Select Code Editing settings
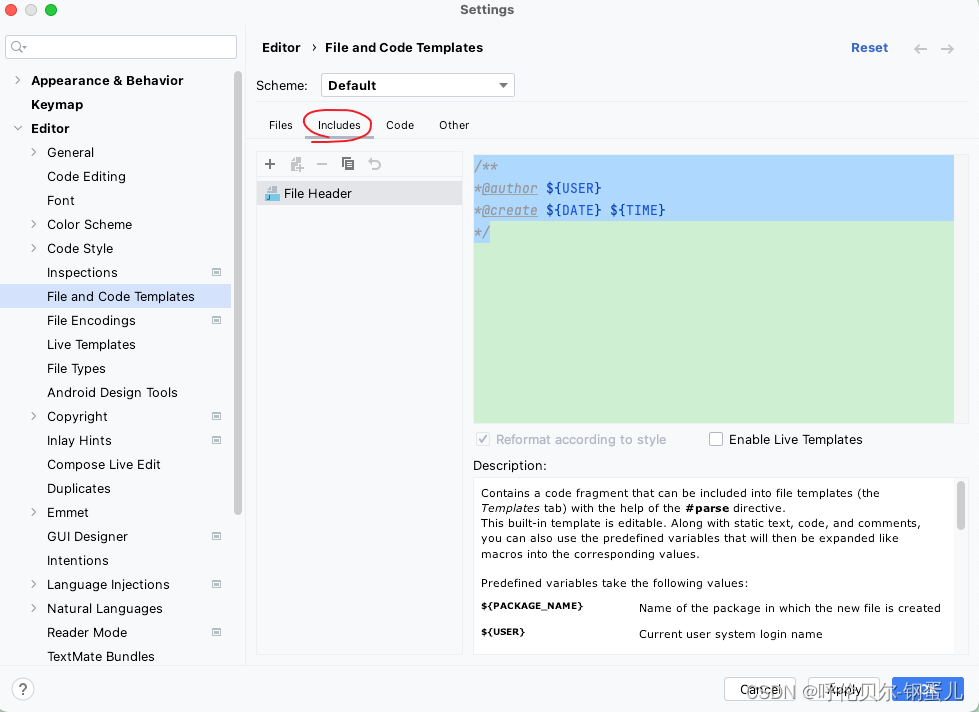This screenshot has height=712, width=979. click(x=86, y=177)
